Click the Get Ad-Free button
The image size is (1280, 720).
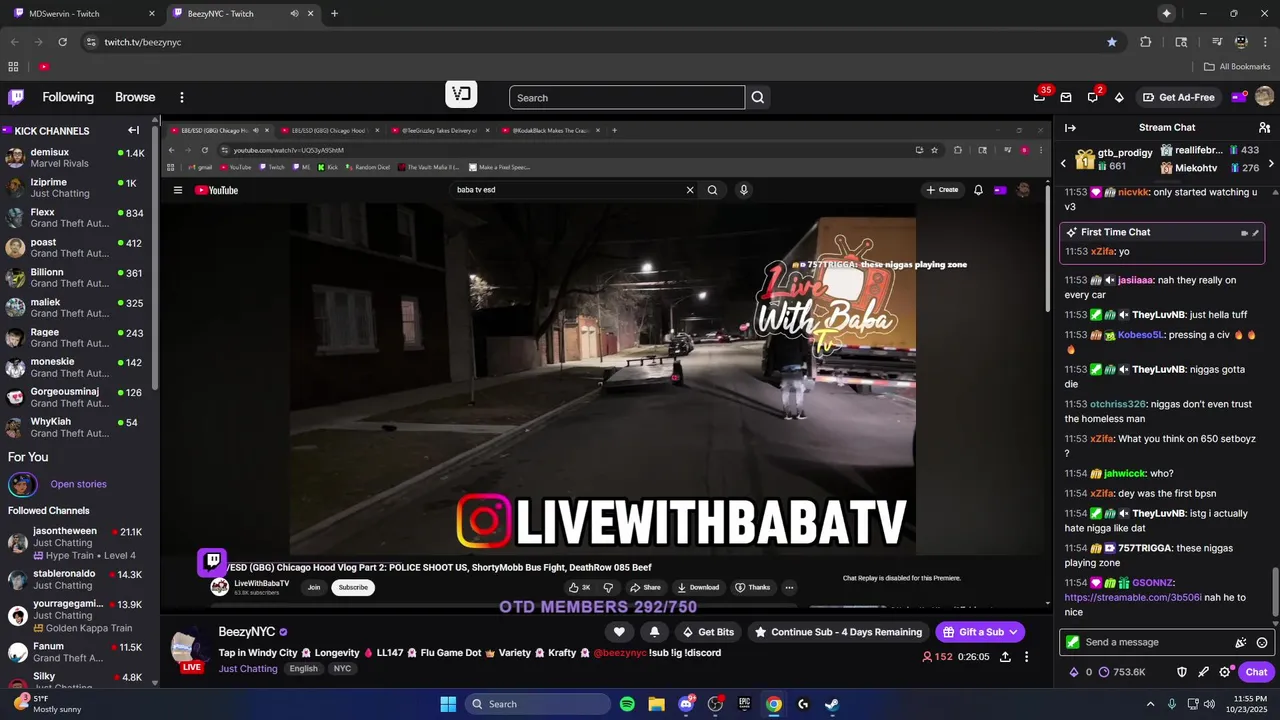1178,97
